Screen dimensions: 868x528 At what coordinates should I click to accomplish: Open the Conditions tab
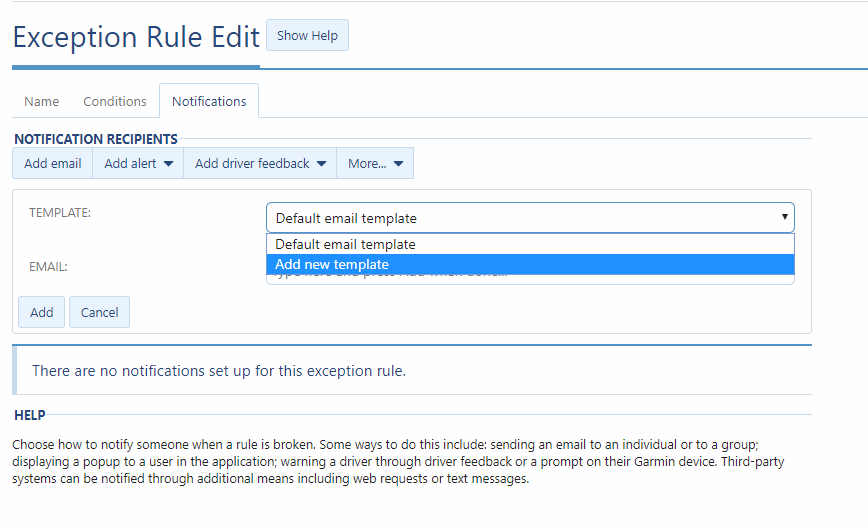(x=115, y=102)
